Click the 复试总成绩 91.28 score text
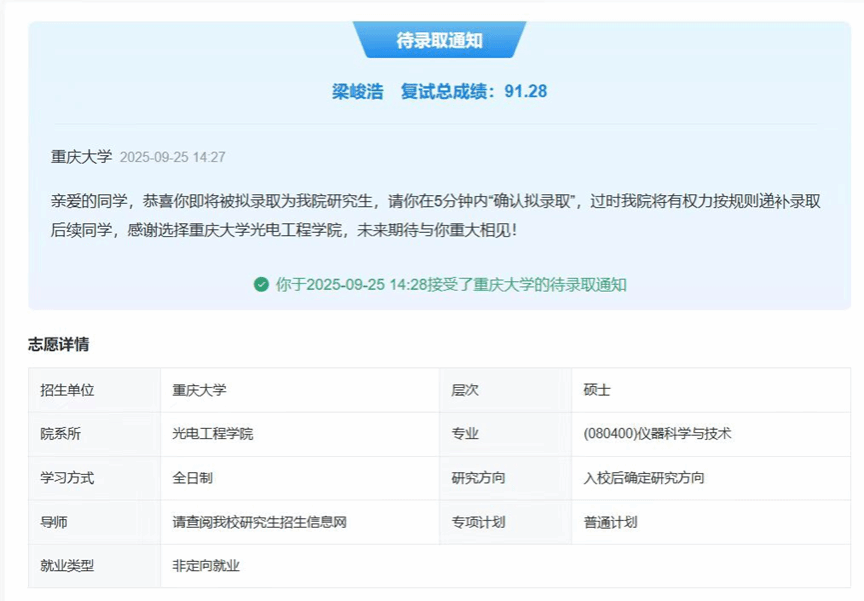Image resolution: width=864 pixels, height=601 pixels. 473,91
